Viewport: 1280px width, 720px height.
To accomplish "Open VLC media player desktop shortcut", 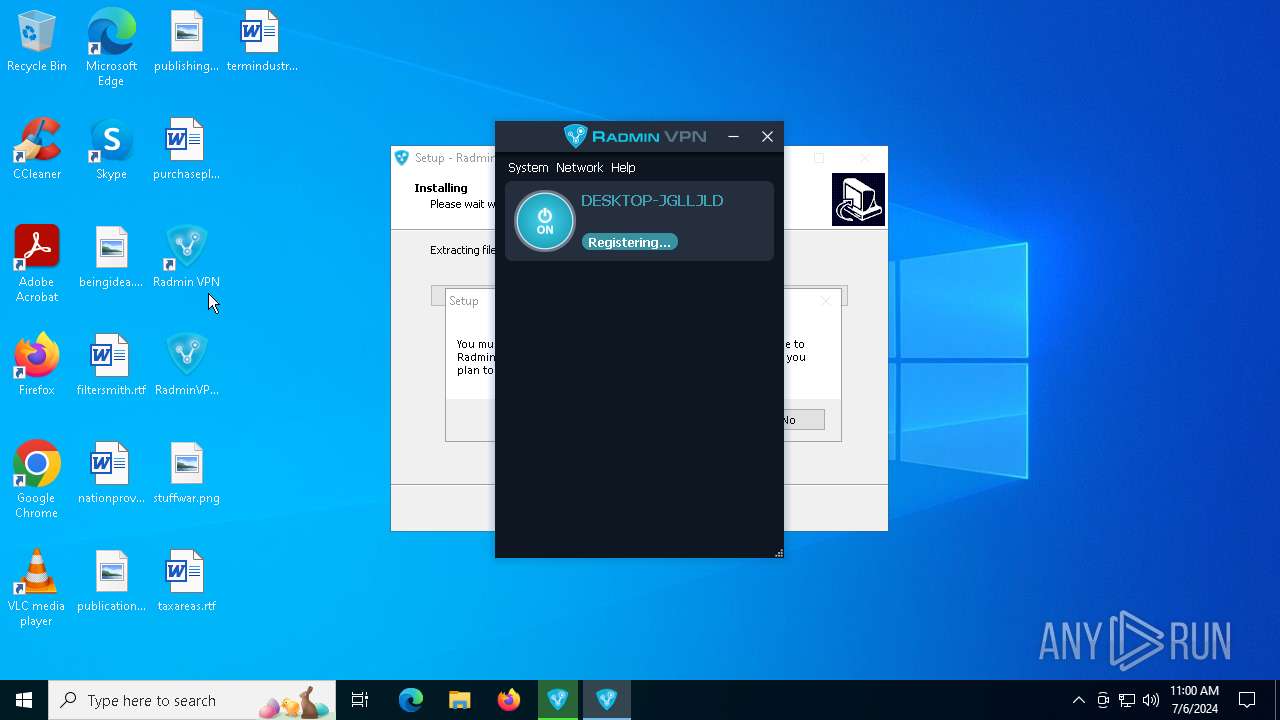I will pyautogui.click(x=37, y=588).
